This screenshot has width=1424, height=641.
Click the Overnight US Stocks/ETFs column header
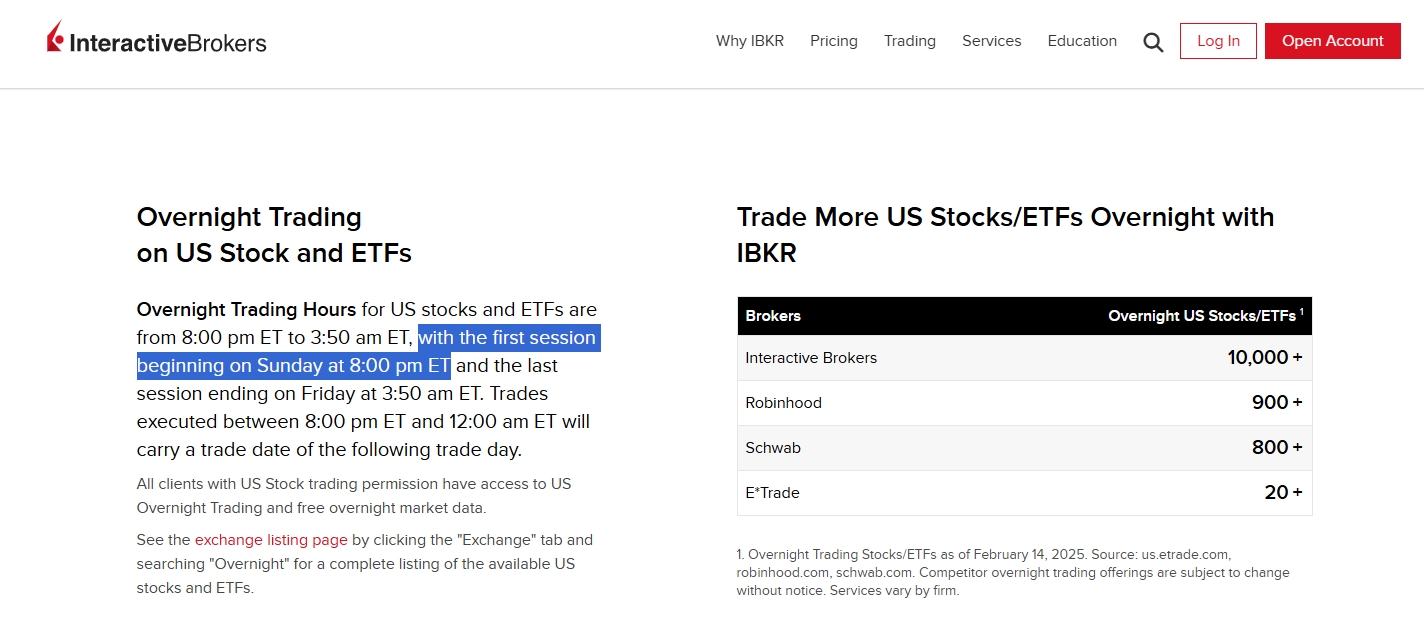click(1204, 316)
